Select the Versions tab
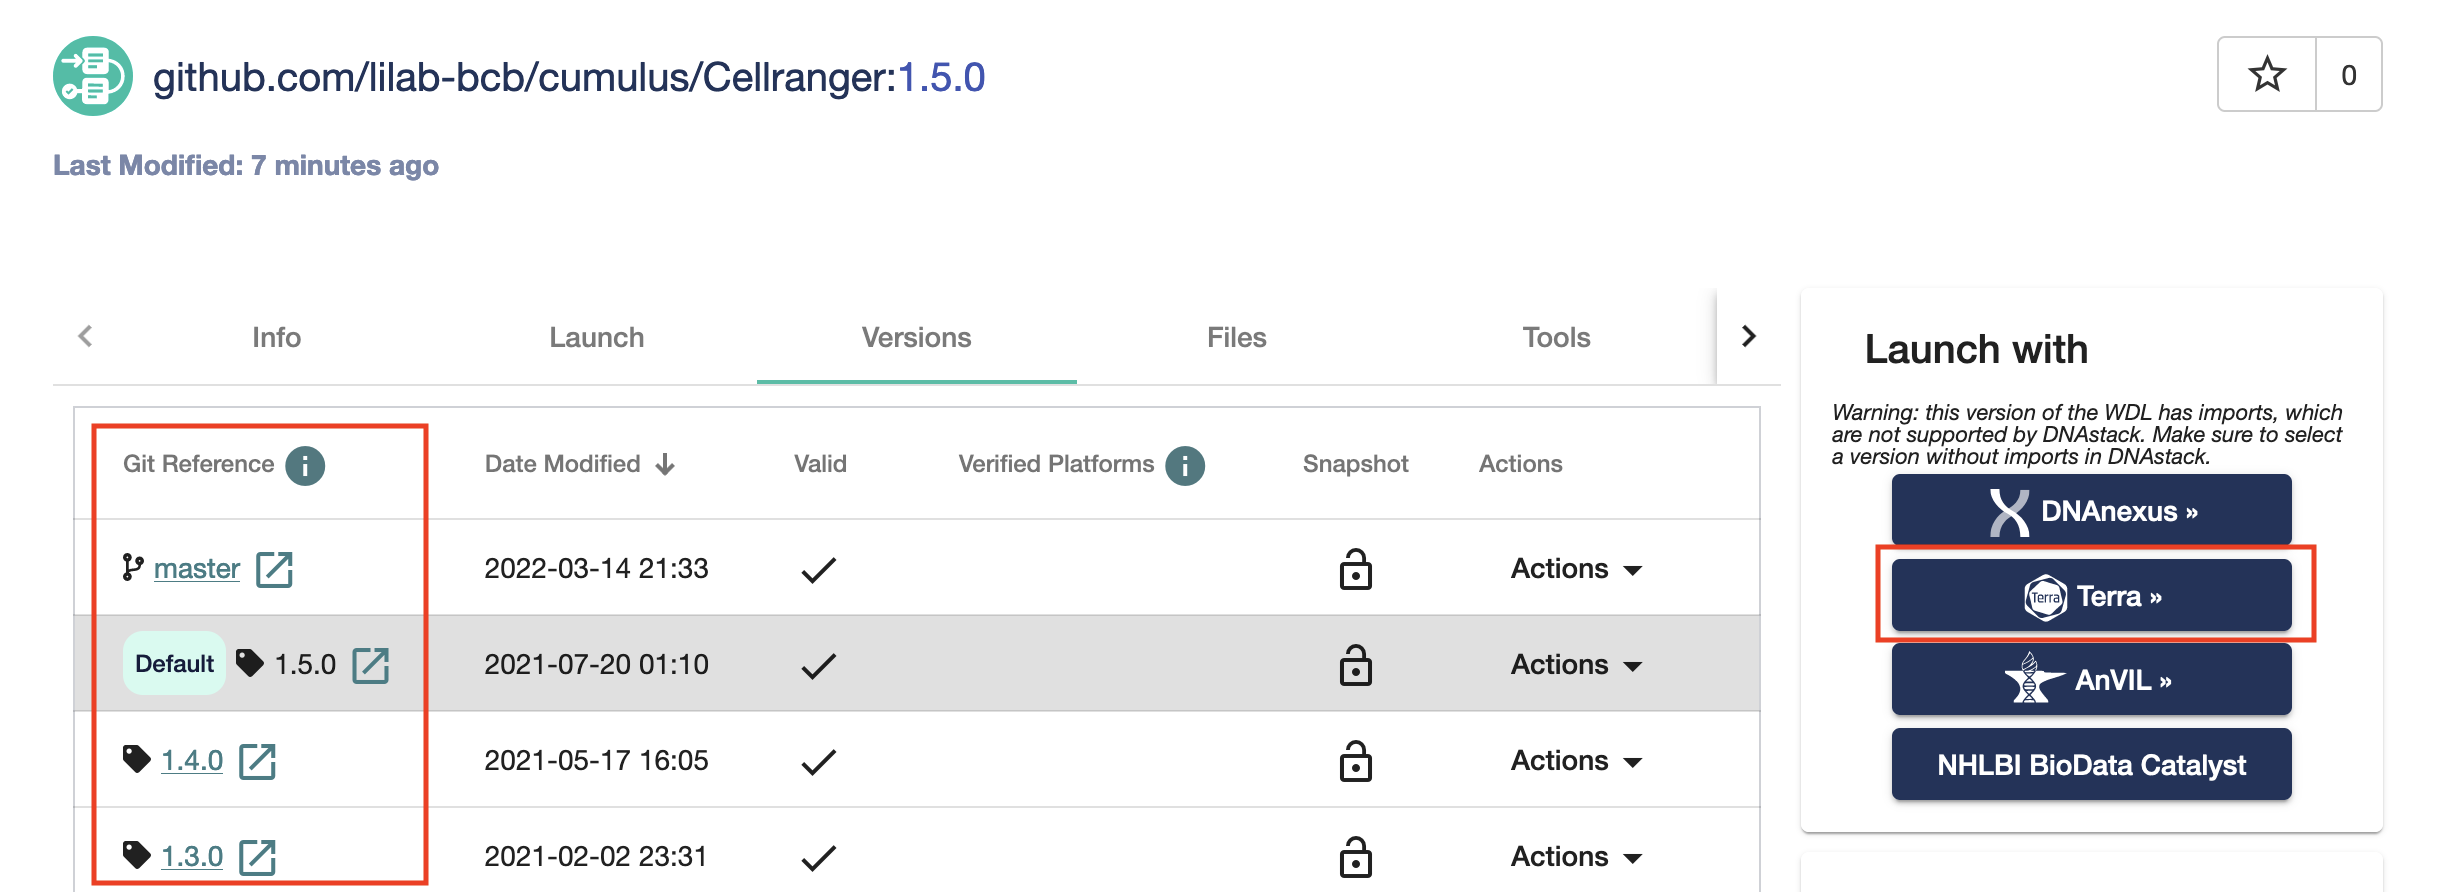This screenshot has width=2444, height=892. (x=917, y=337)
